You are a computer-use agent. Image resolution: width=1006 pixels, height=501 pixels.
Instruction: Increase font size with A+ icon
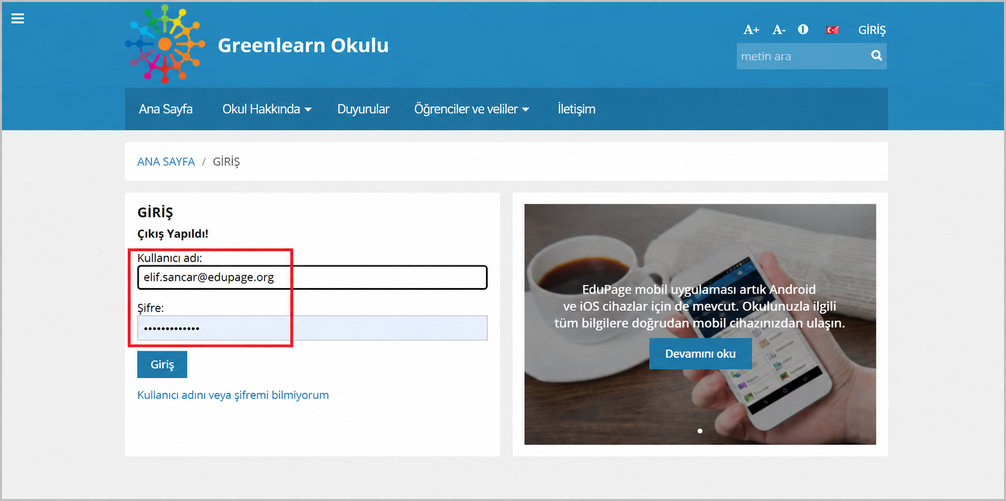[x=751, y=30]
